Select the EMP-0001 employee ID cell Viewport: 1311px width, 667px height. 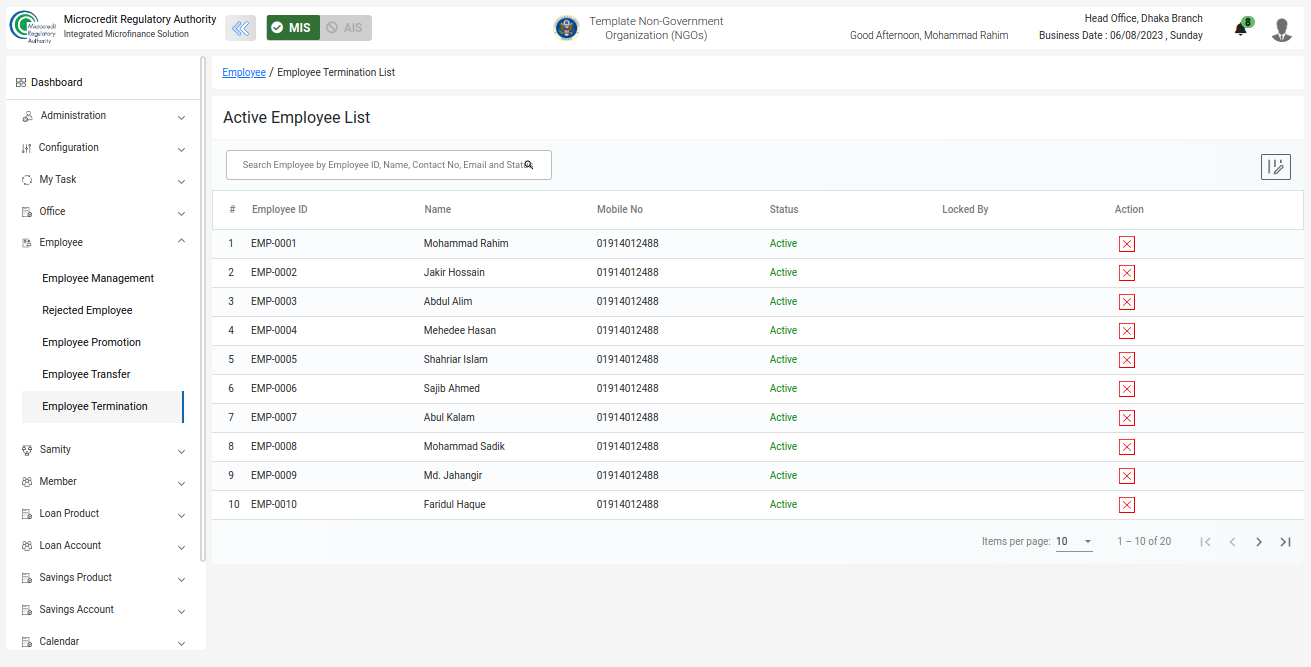(x=273, y=244)
